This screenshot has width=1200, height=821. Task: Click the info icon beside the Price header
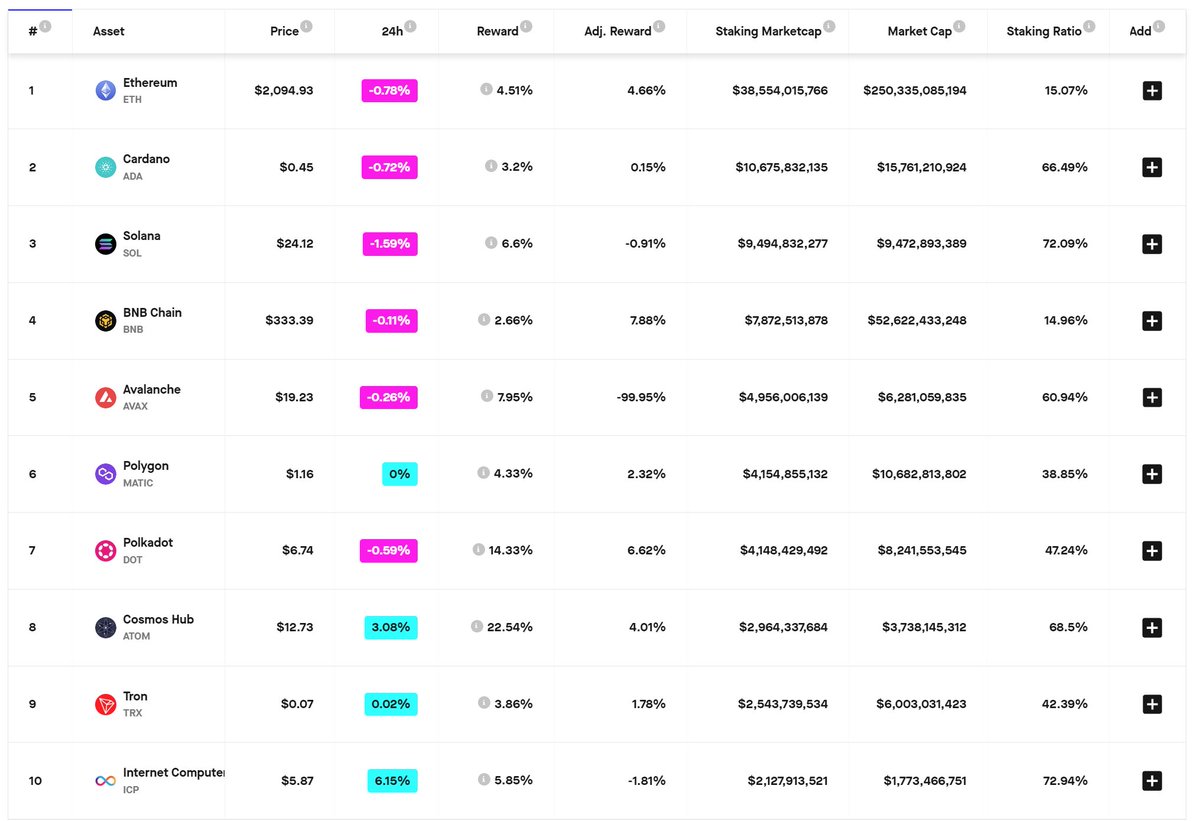(x=304, y=25)
